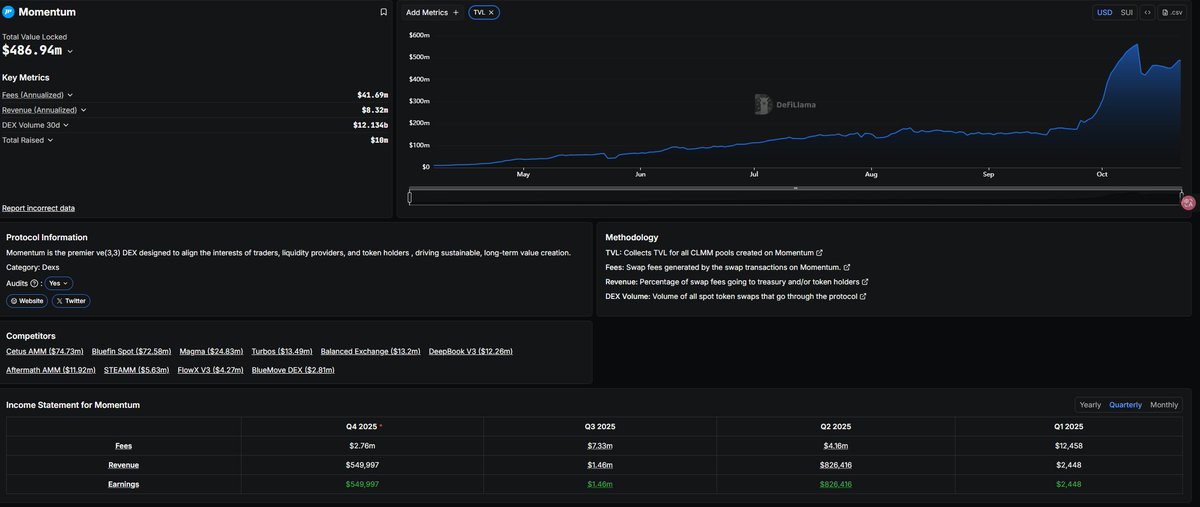The image size is (1200, 507).
Task: Click the Fees row header
Action: click(x=123, y=446)
